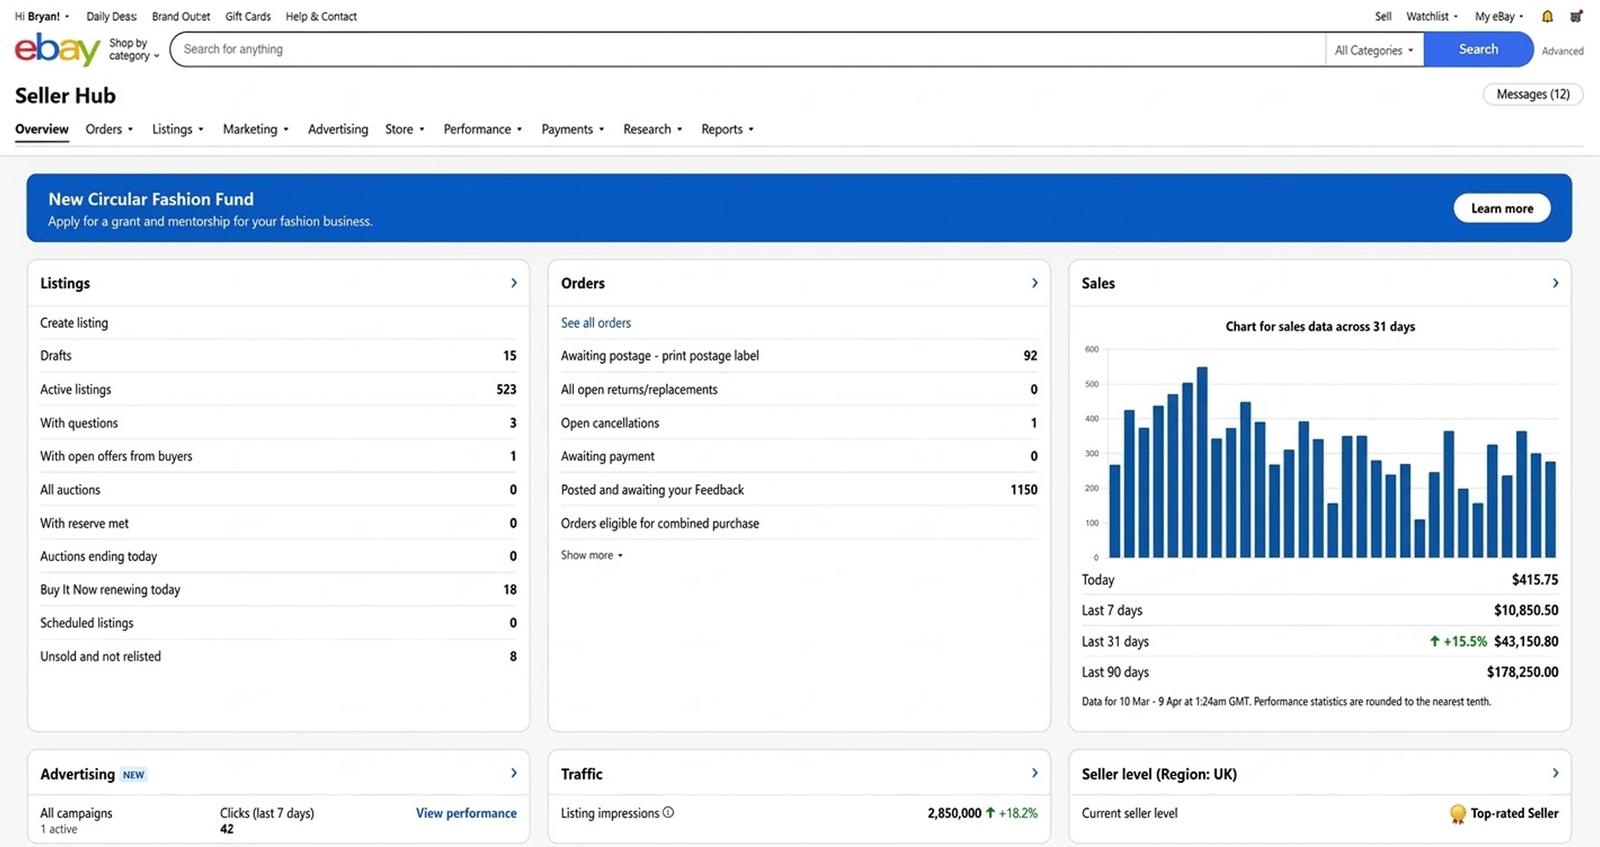Viewport: 1600px width, 847px height.
Task: Expand the All Categories dropdown
Action: [x=1373, y=50]
